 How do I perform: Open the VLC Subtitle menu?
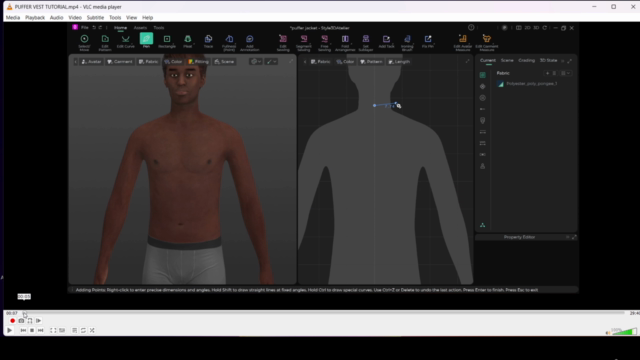(x=95, y=18)
